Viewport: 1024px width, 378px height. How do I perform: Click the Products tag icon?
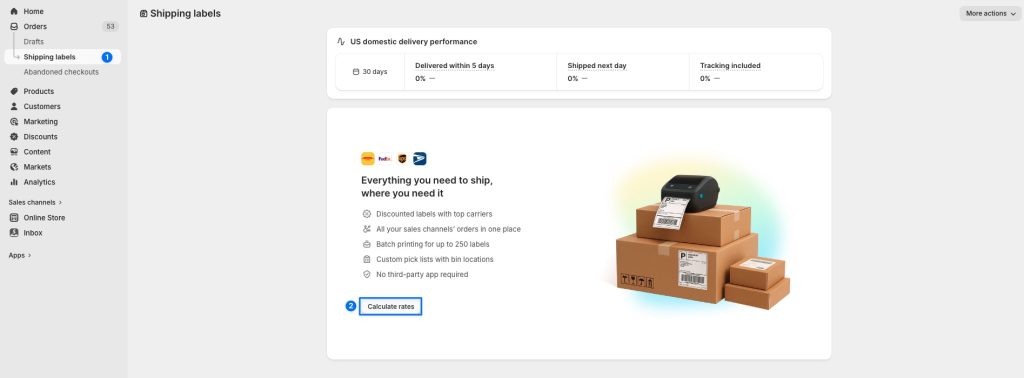pos(14,91)
